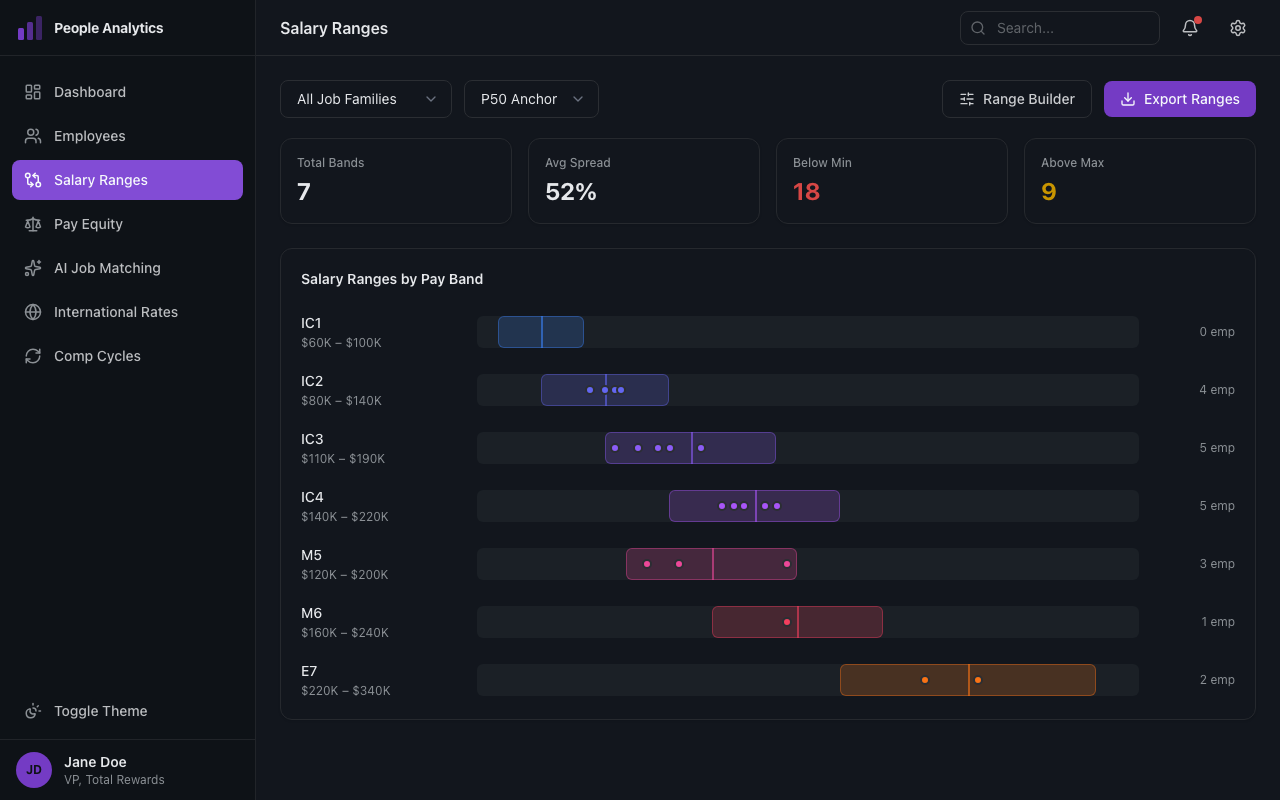Click Export Ranges

click(1179, 99)
